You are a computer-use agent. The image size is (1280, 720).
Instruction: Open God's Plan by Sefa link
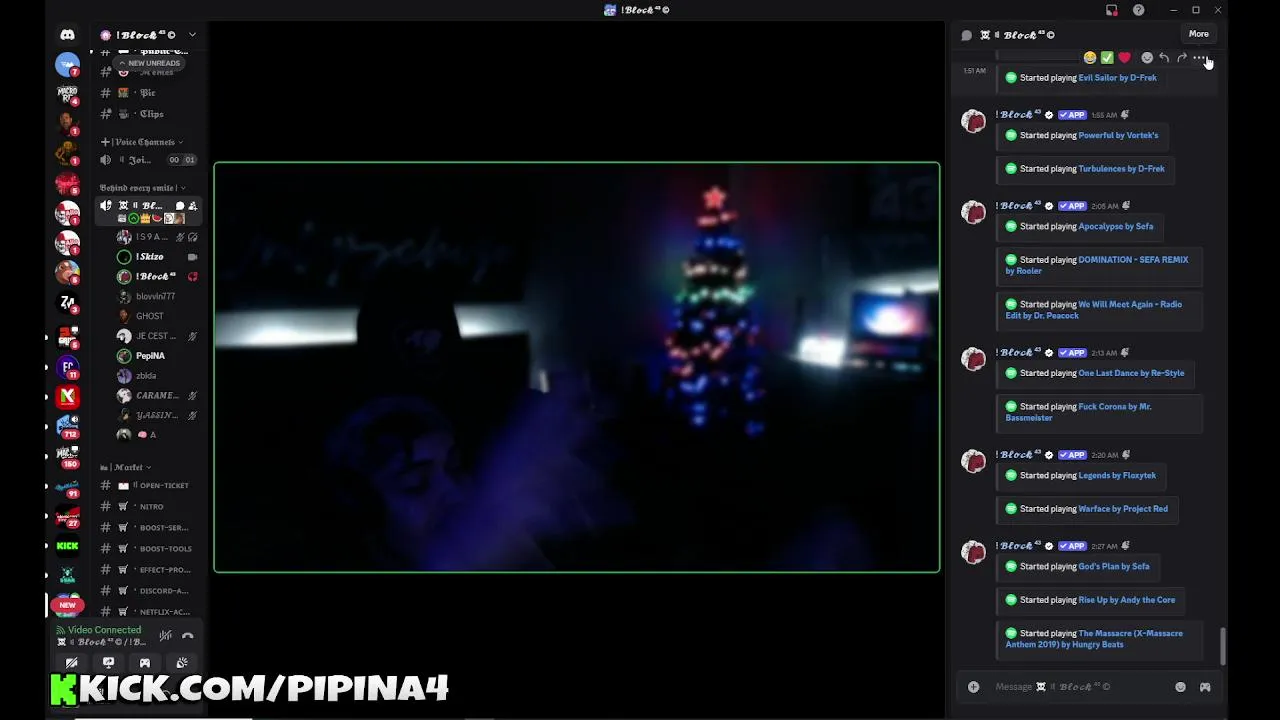coord(1113,567)
